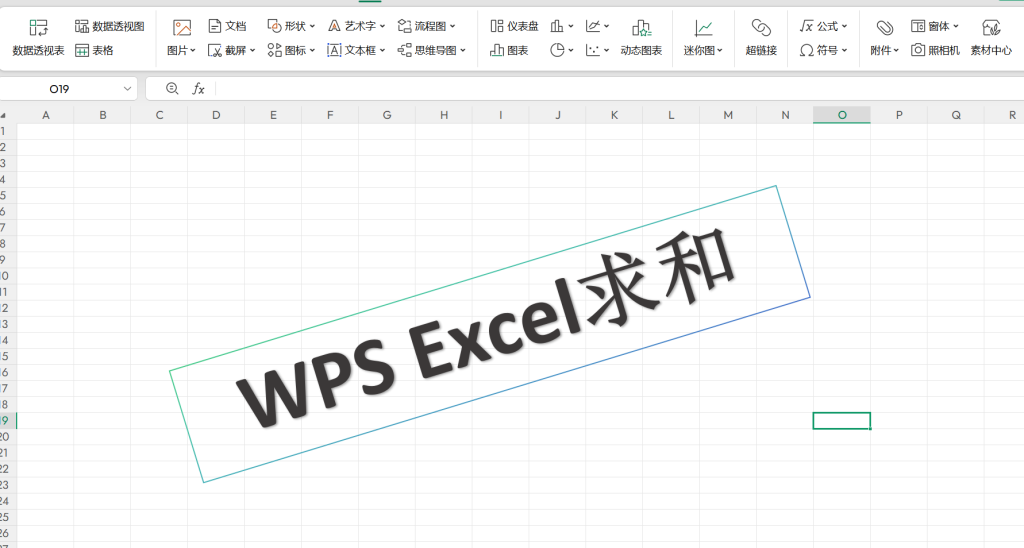This screenshot has height=548, width=1024.
Task: Insert a symbol (符号)
Action: [x=819, y=50]
